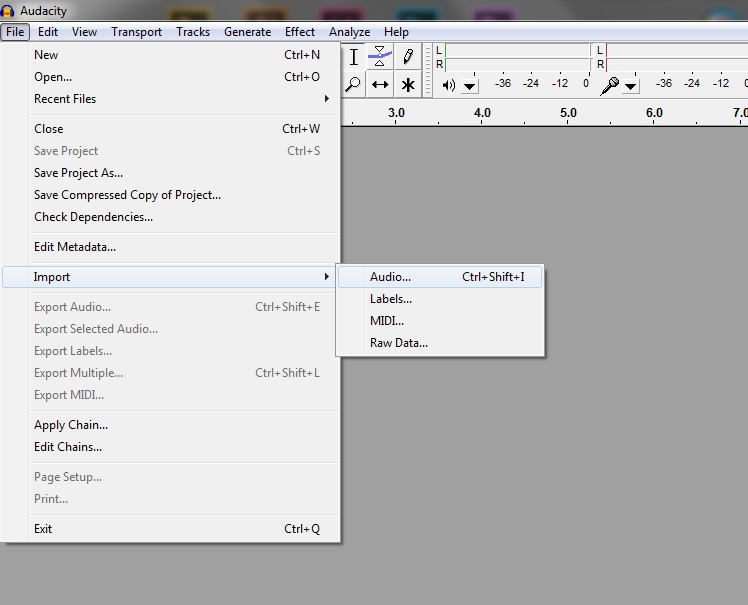Open the Help menu
The width and height of the screenshot is (748, 605).
pos(396,32)
